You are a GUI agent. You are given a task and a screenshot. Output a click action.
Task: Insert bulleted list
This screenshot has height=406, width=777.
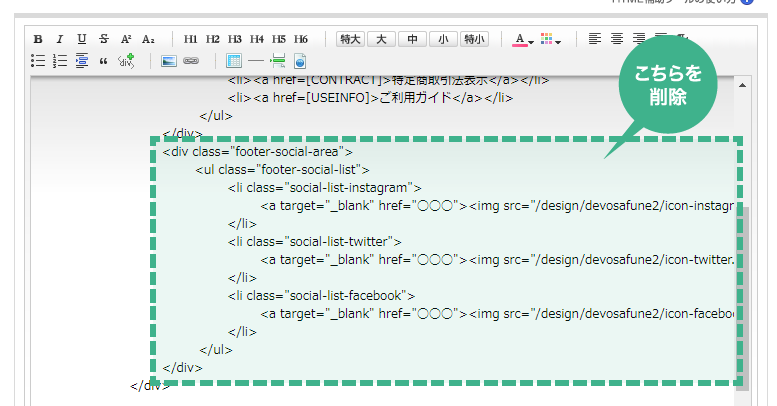(x=38, y=61)
